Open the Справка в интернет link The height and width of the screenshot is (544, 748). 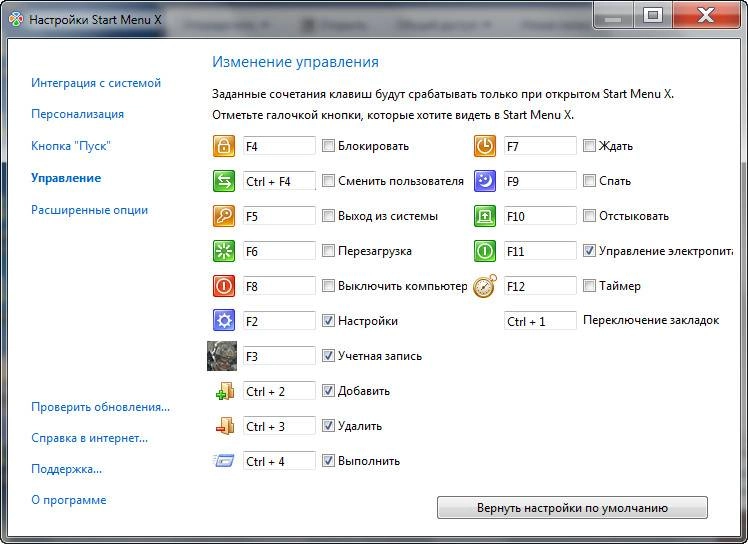coord(89,438)
